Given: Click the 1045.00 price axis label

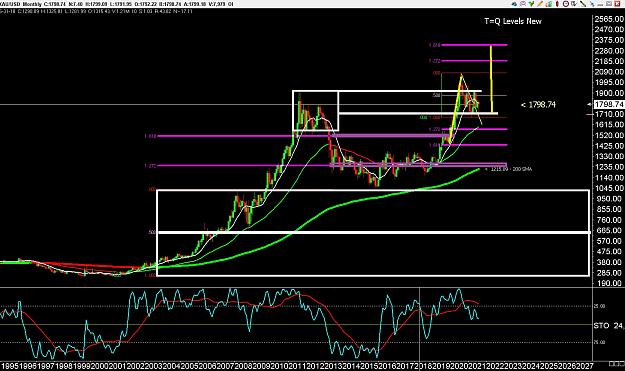Looking at the screenshot, I should pyautogui.click(x=609, y=188).
